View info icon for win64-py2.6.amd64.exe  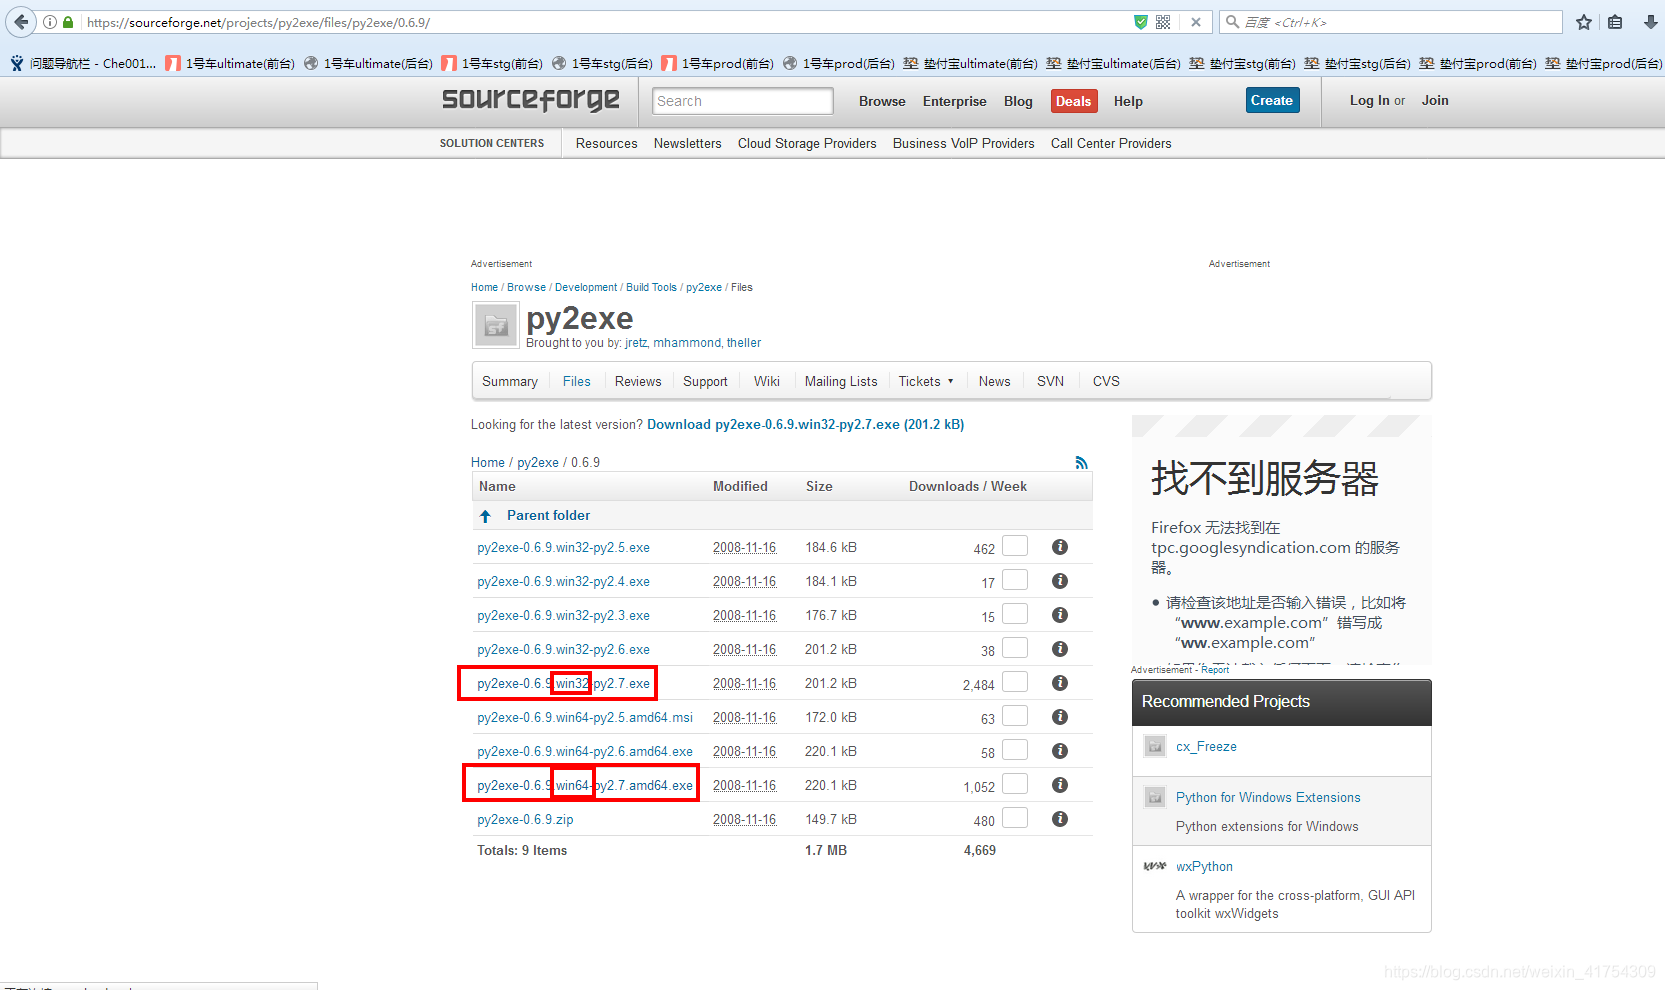click(1060, 751)
